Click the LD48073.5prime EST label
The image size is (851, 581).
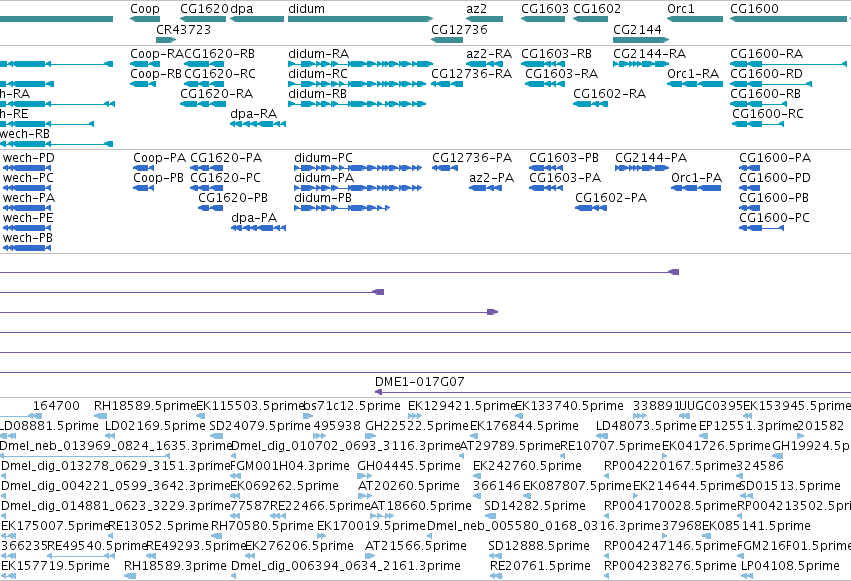coord(646,426)
